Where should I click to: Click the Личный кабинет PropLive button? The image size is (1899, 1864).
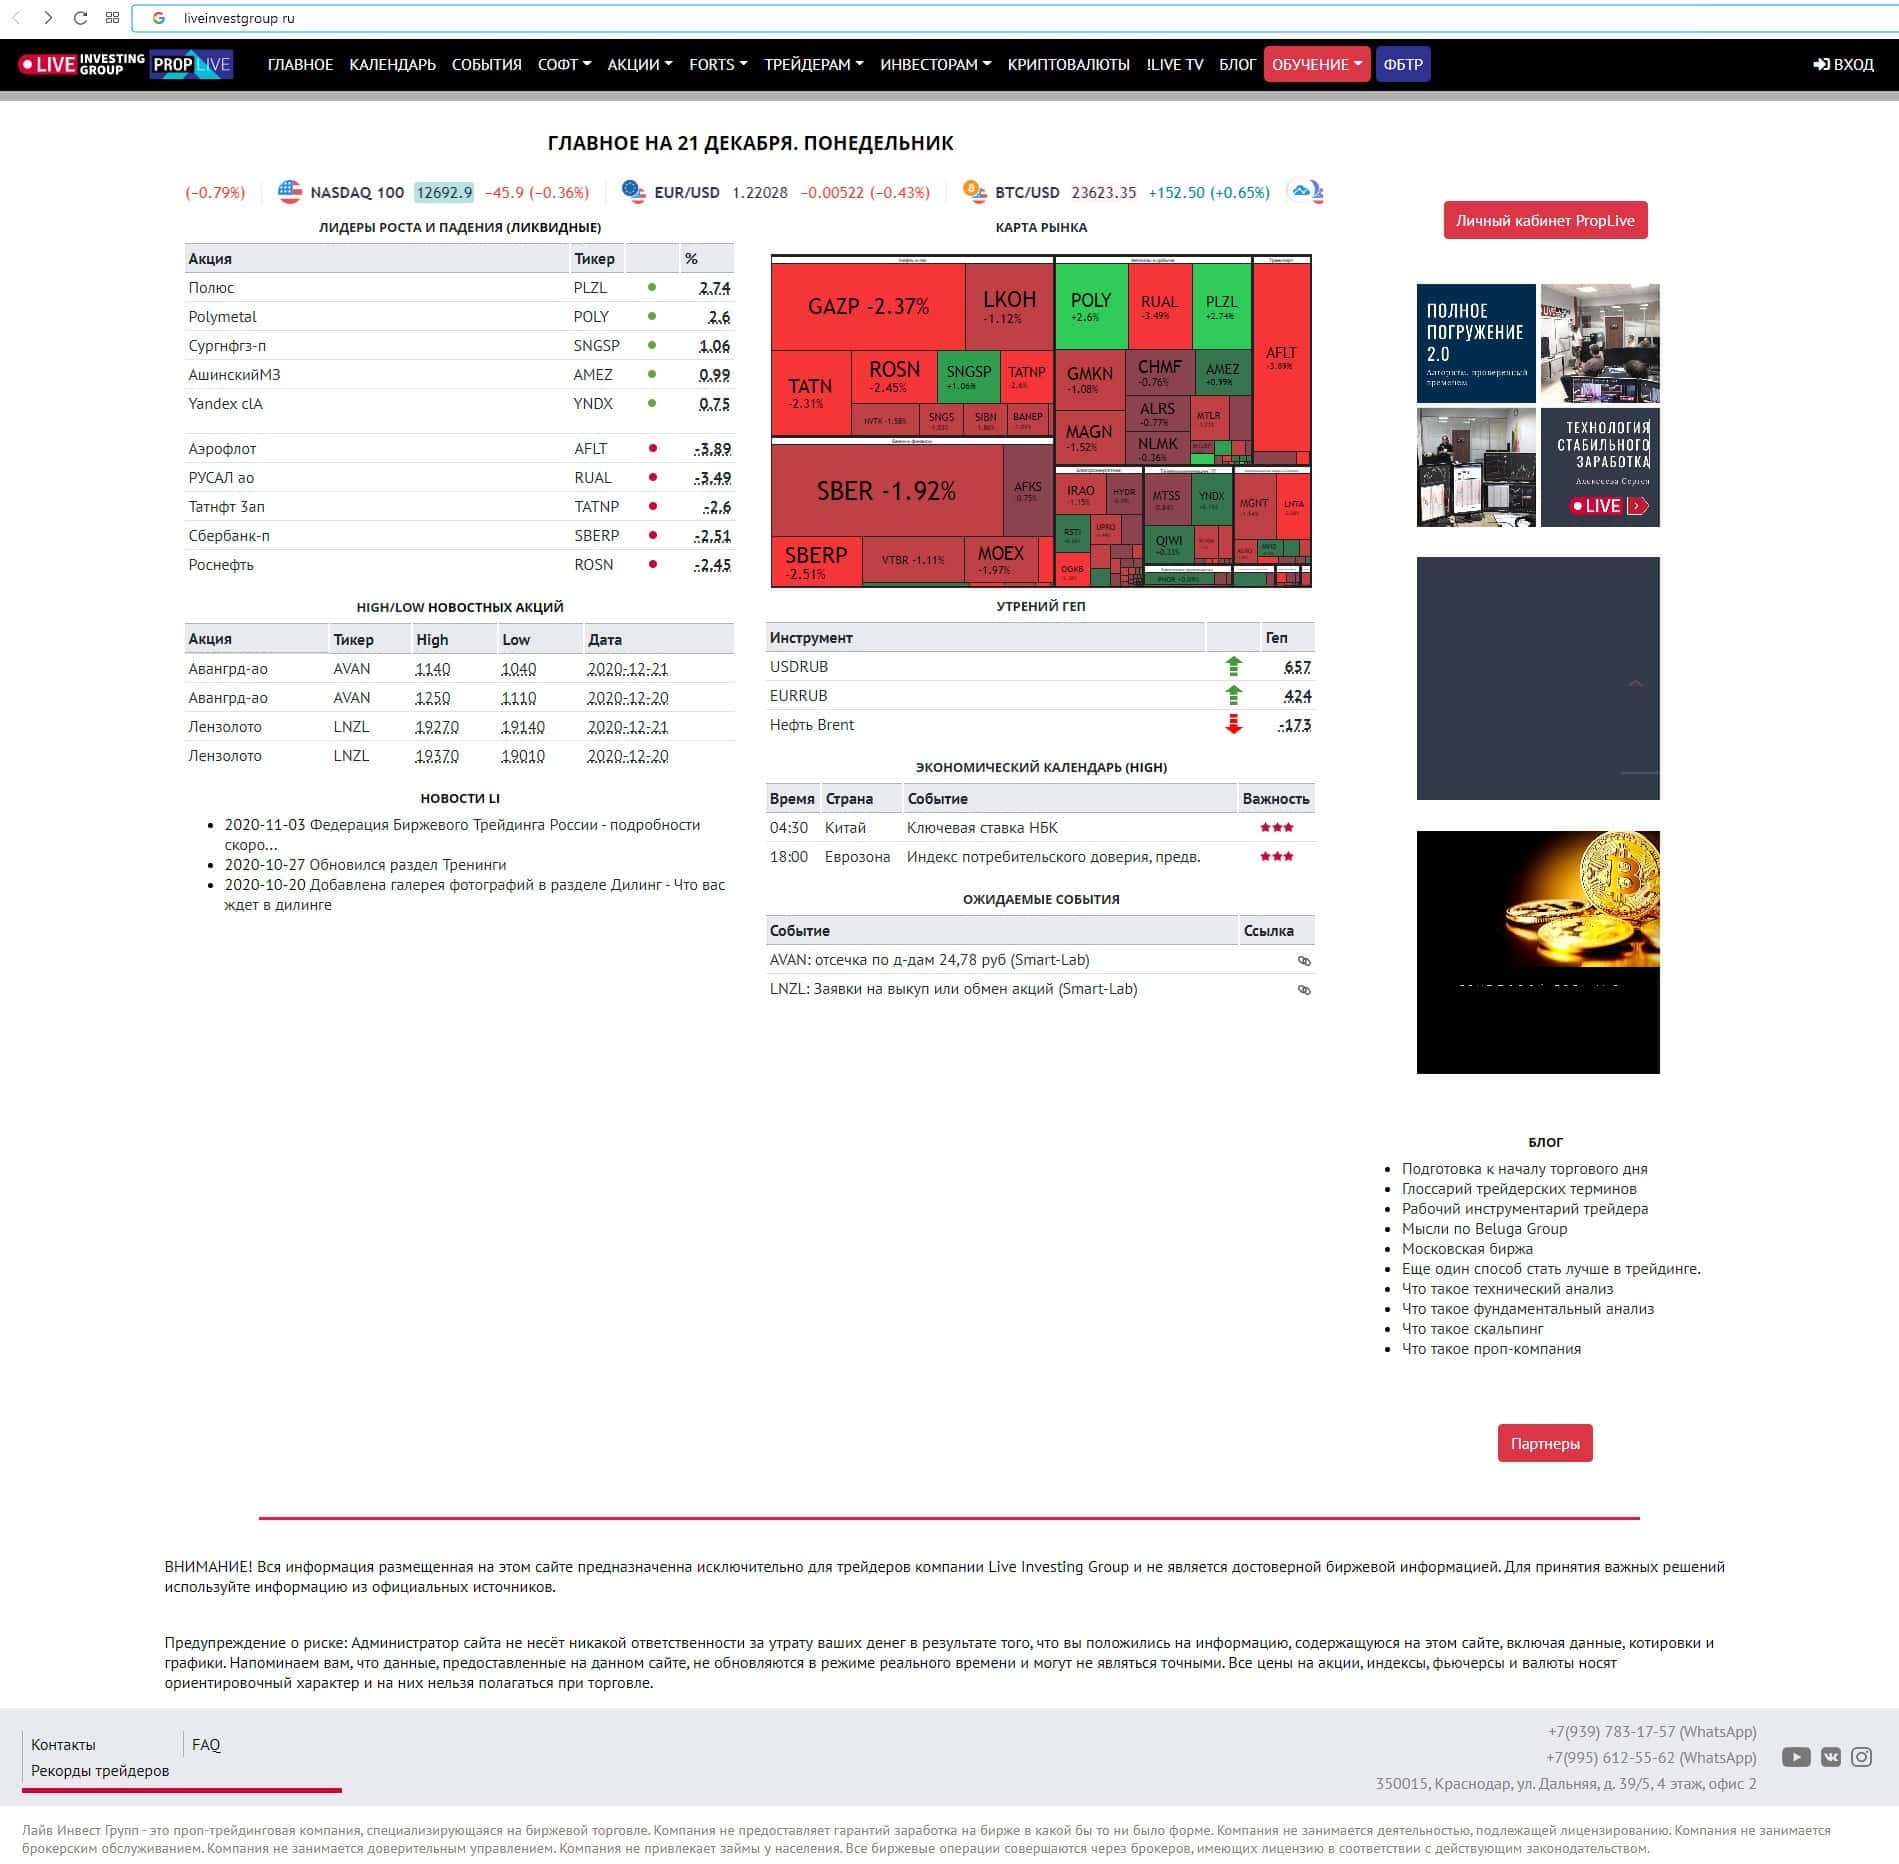1545,221
